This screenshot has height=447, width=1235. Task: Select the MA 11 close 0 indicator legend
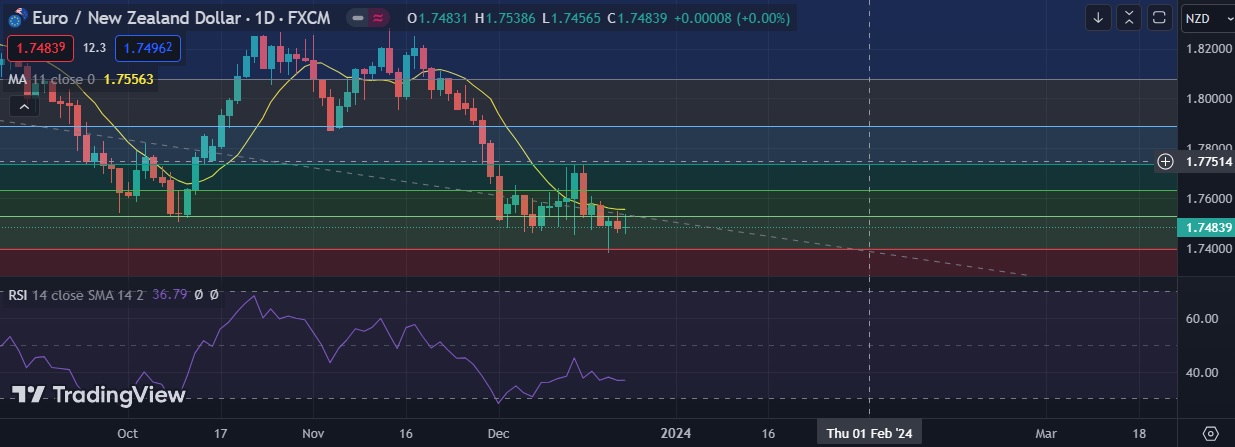click(x=51, y=78)
